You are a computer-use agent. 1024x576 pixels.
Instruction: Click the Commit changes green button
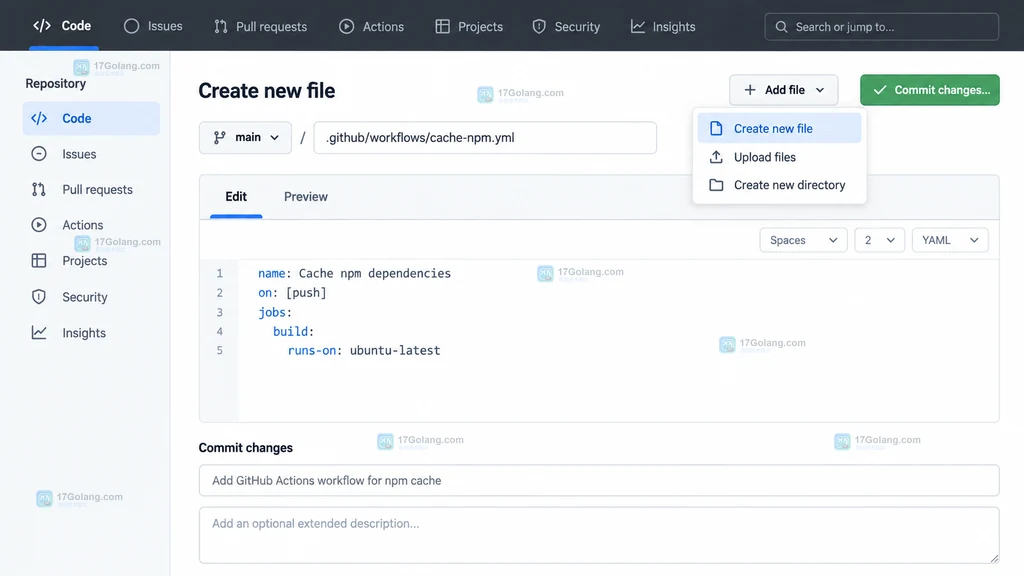(x=930, y=90)
